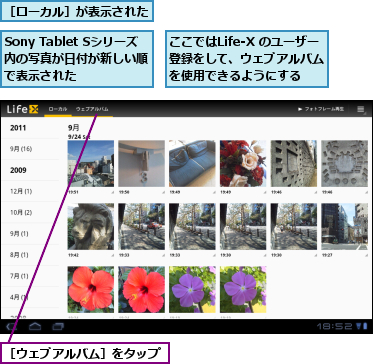Expand options arrow under the rose bouquet photo
The width and height of the screenshot is (373, 364).
(264, 192)
